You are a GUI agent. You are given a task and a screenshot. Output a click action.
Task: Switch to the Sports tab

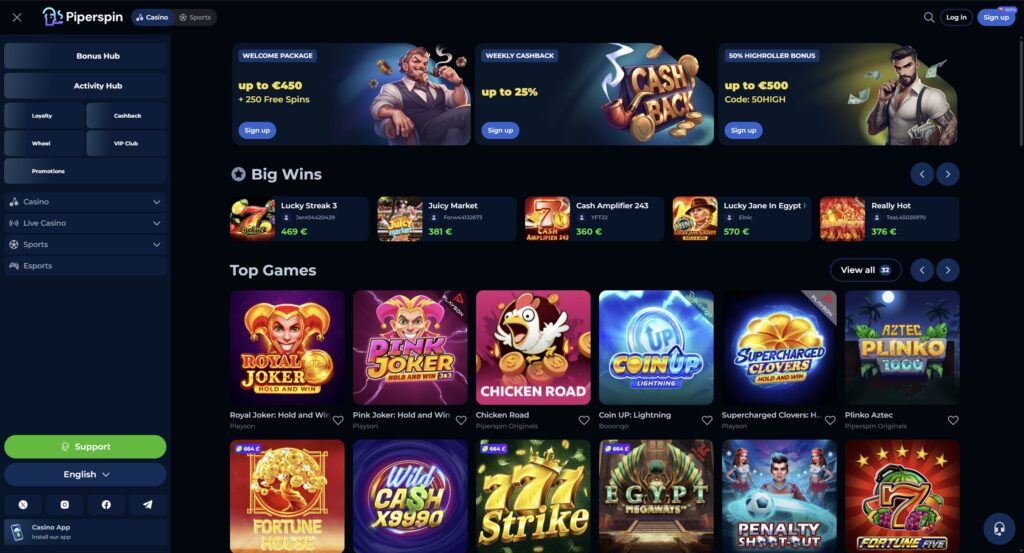[195, 18]
